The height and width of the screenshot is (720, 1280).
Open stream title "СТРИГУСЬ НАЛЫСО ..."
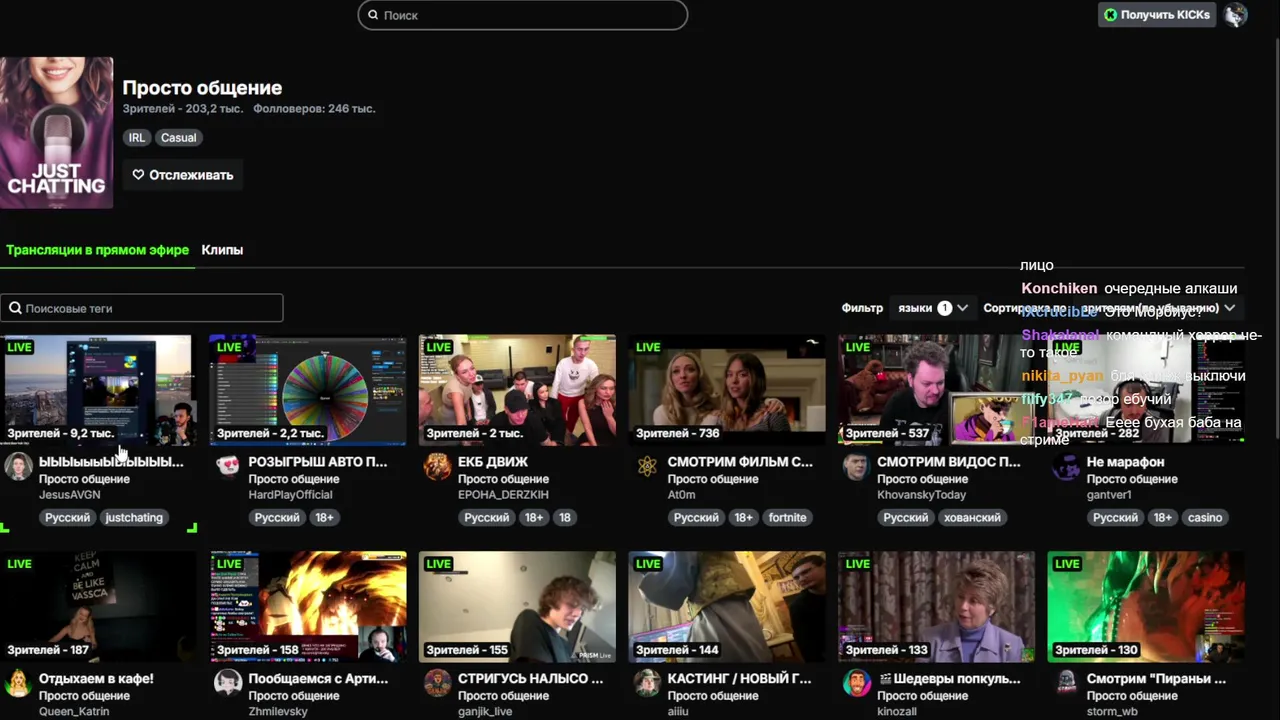[x=531, y=679]
